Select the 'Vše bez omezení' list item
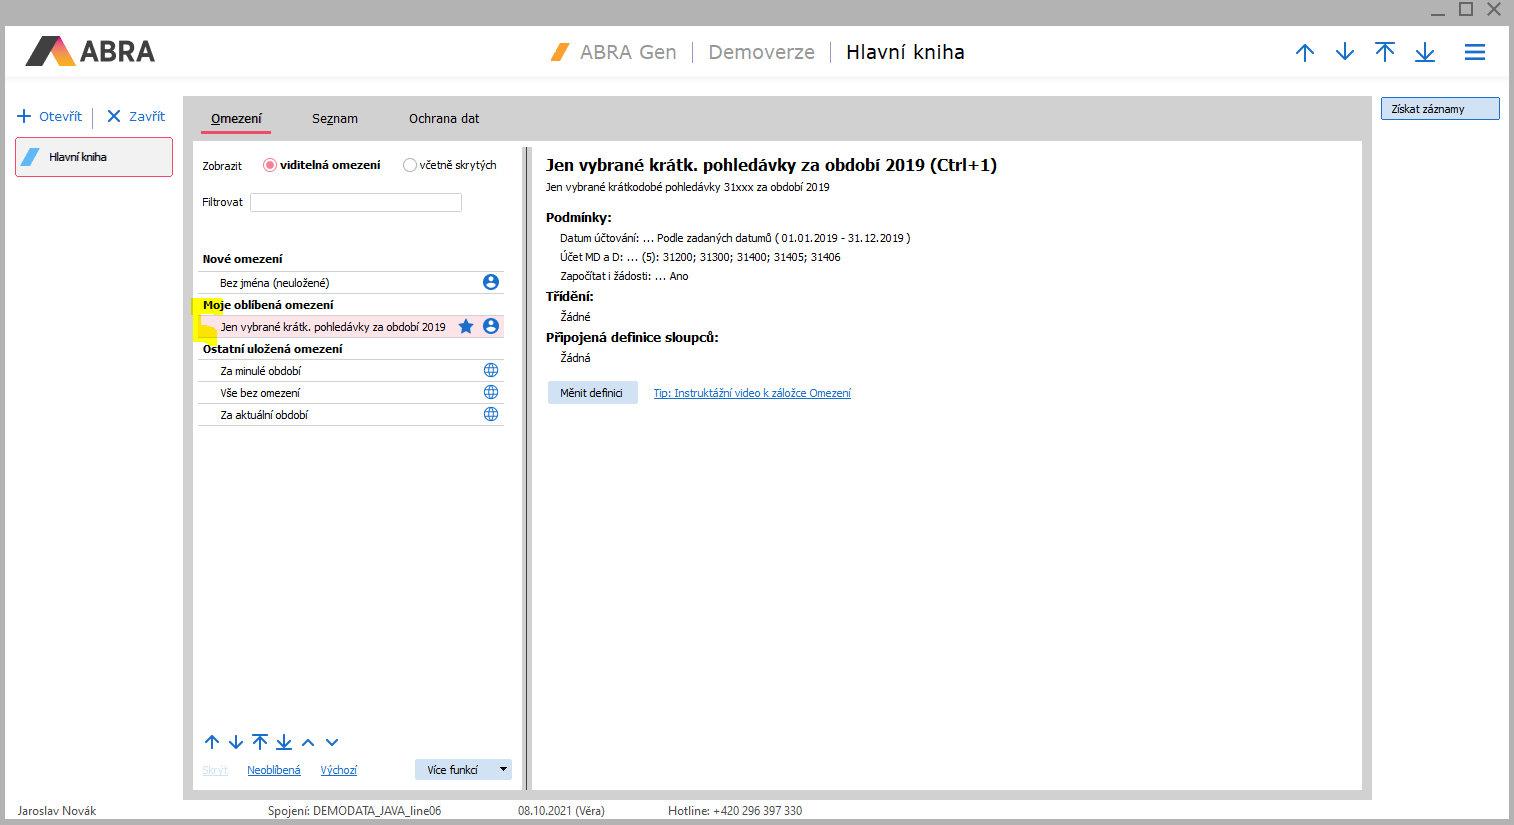 click(261, 393)
